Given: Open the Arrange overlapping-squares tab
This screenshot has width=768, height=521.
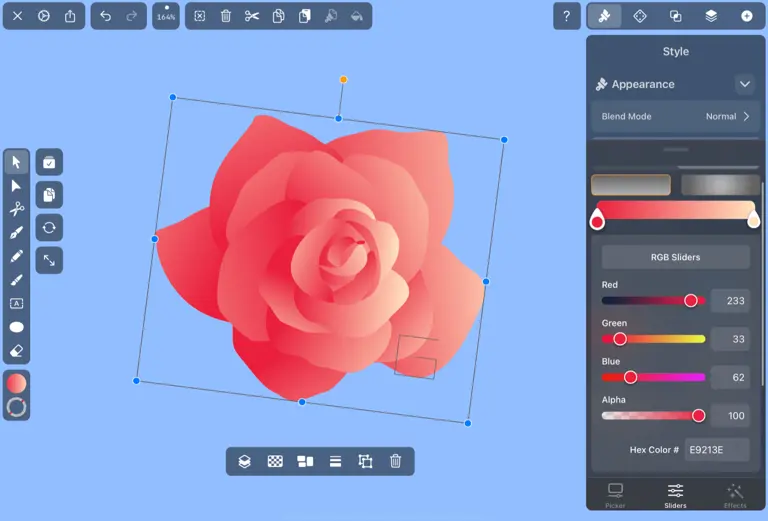Looking at the screenshot, I should (675, 16).
